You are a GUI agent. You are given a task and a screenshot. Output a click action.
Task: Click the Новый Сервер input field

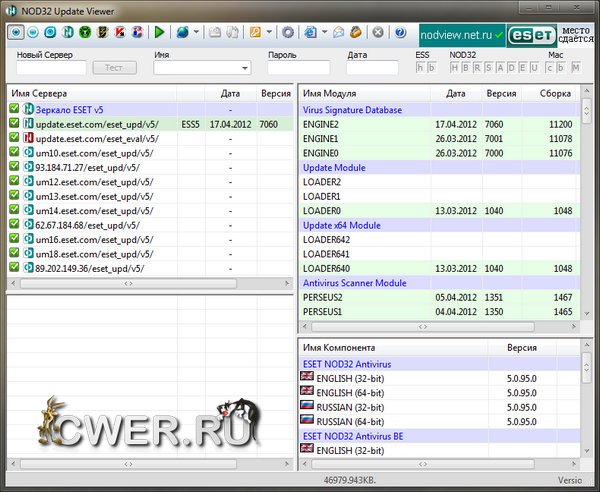49,68
